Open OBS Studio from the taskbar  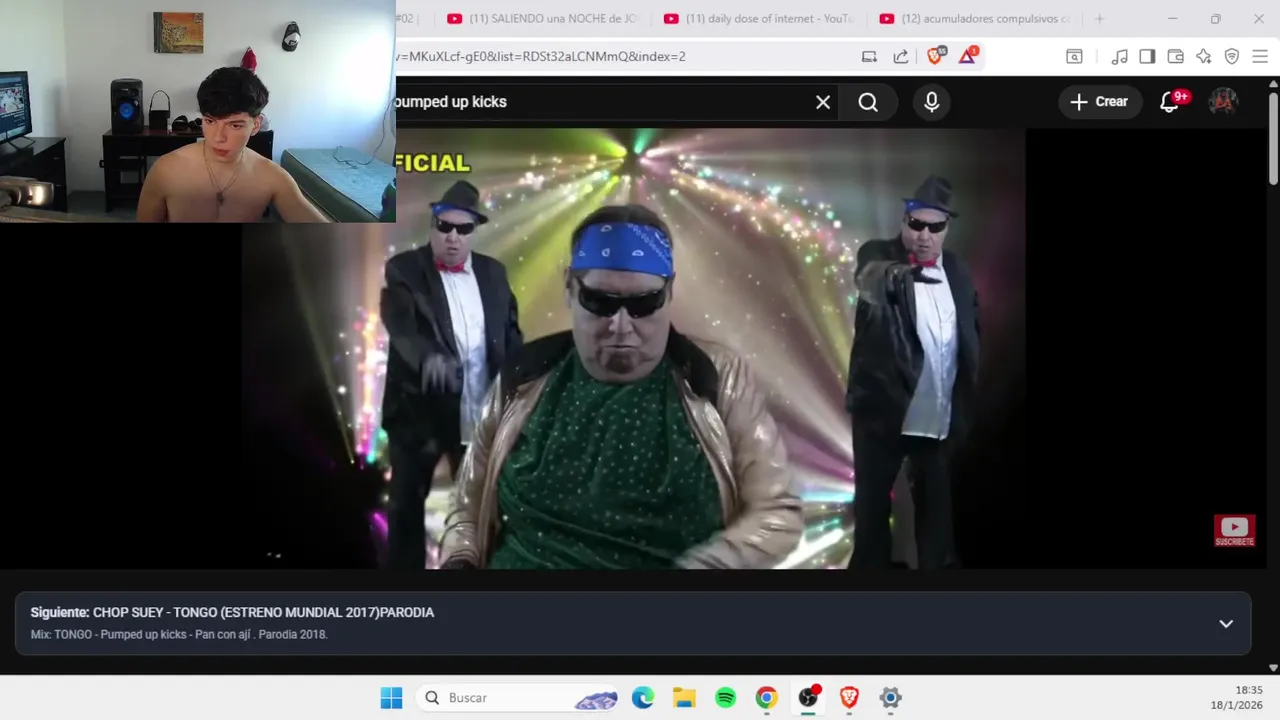[x=808, y=698]
